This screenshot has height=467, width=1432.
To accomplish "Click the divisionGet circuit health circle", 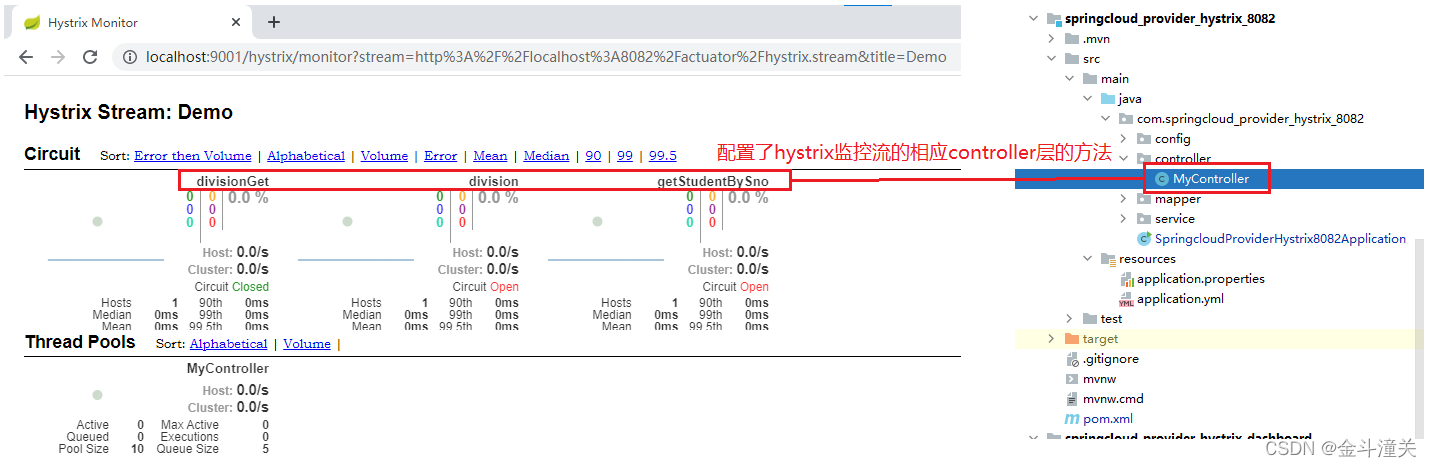I will click(97, 221).
